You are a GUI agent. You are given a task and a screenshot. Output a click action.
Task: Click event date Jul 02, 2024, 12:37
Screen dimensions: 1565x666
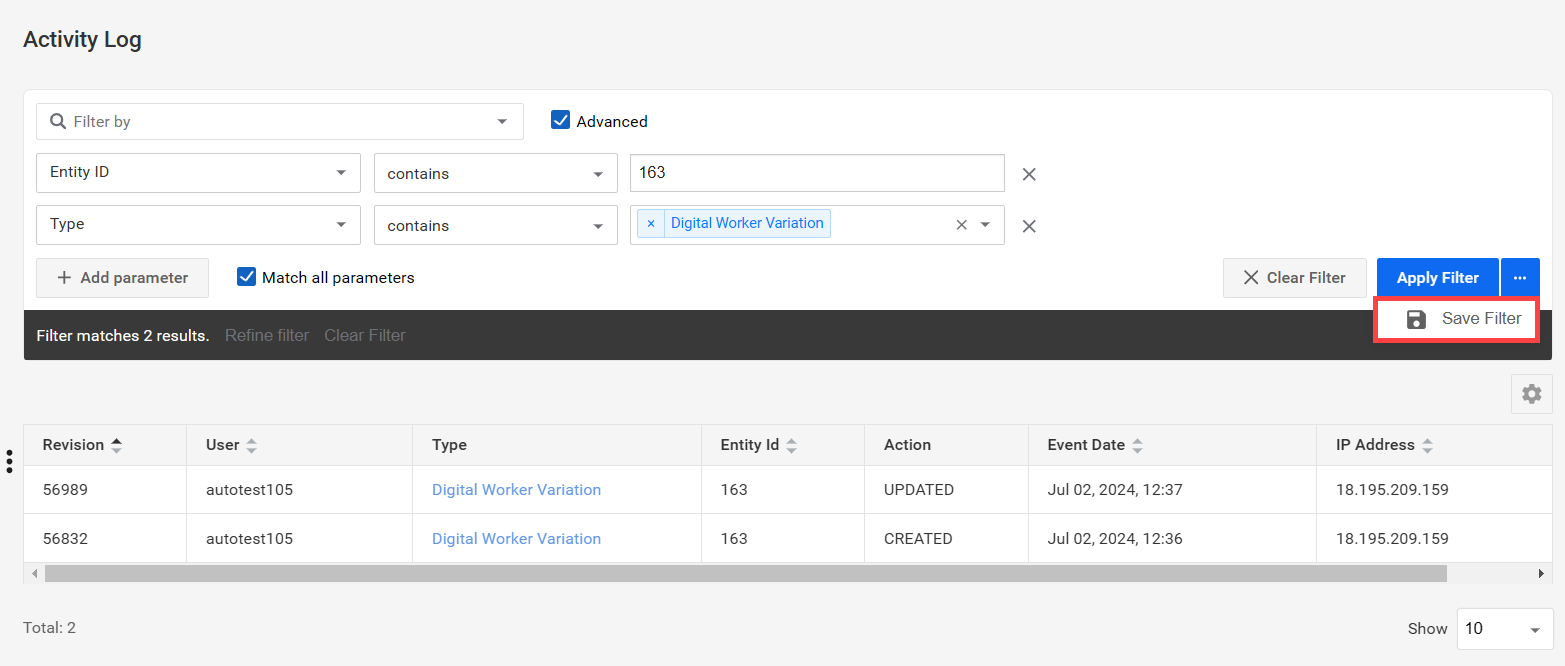click(x=1115, y=490)
